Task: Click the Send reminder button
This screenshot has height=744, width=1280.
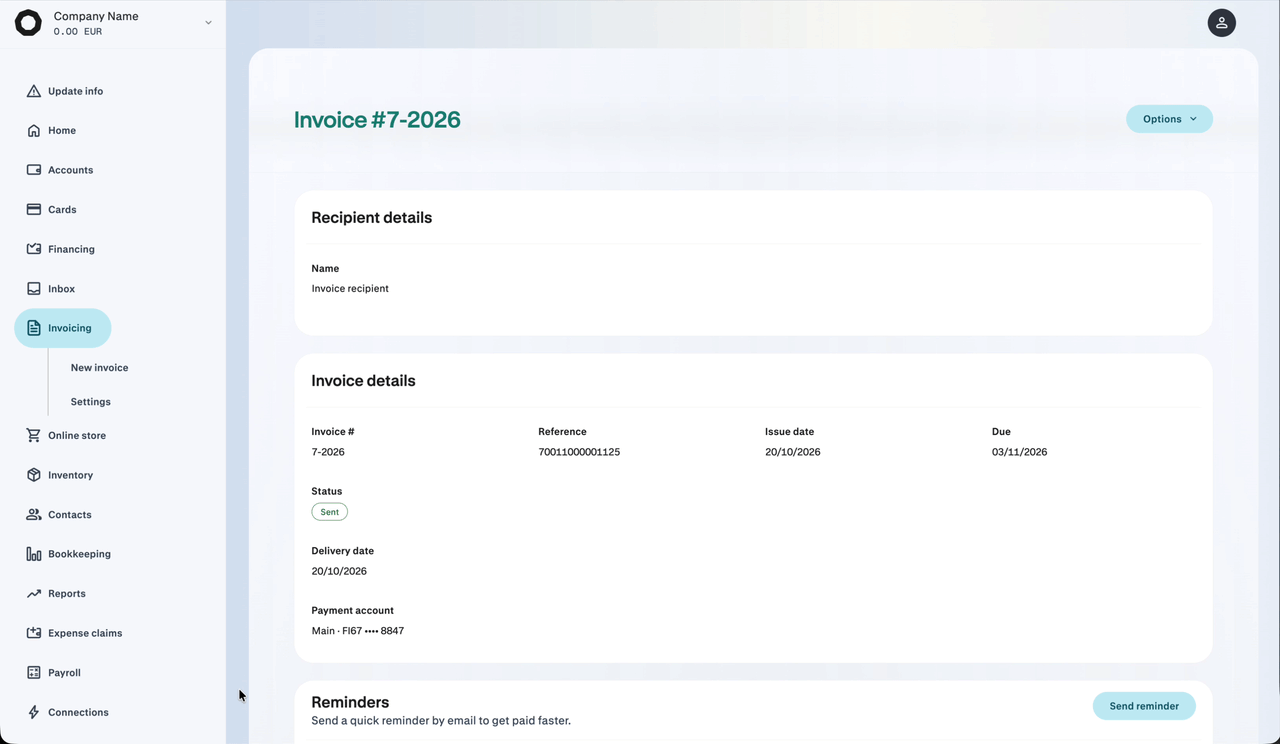Action: [x=1144, y=706]
